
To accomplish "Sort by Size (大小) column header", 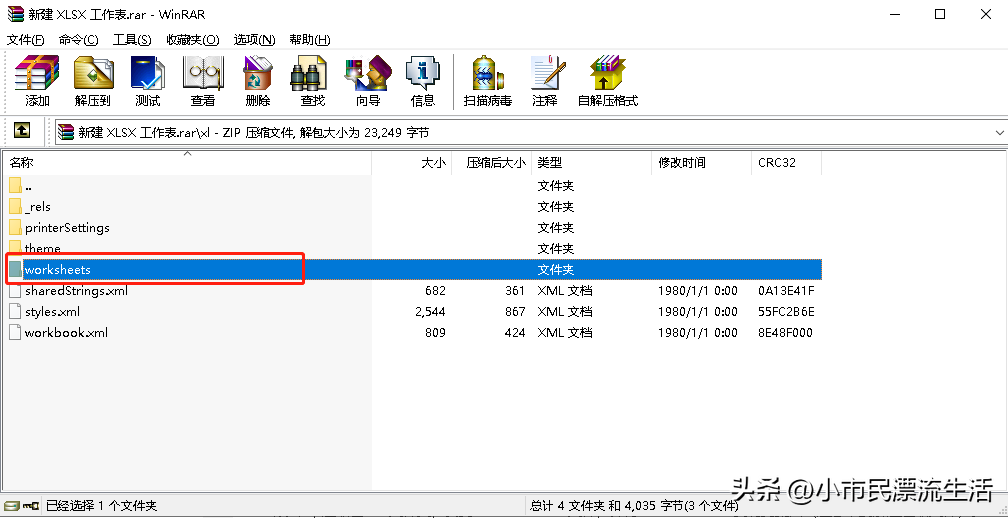I will tap(411, 163).
